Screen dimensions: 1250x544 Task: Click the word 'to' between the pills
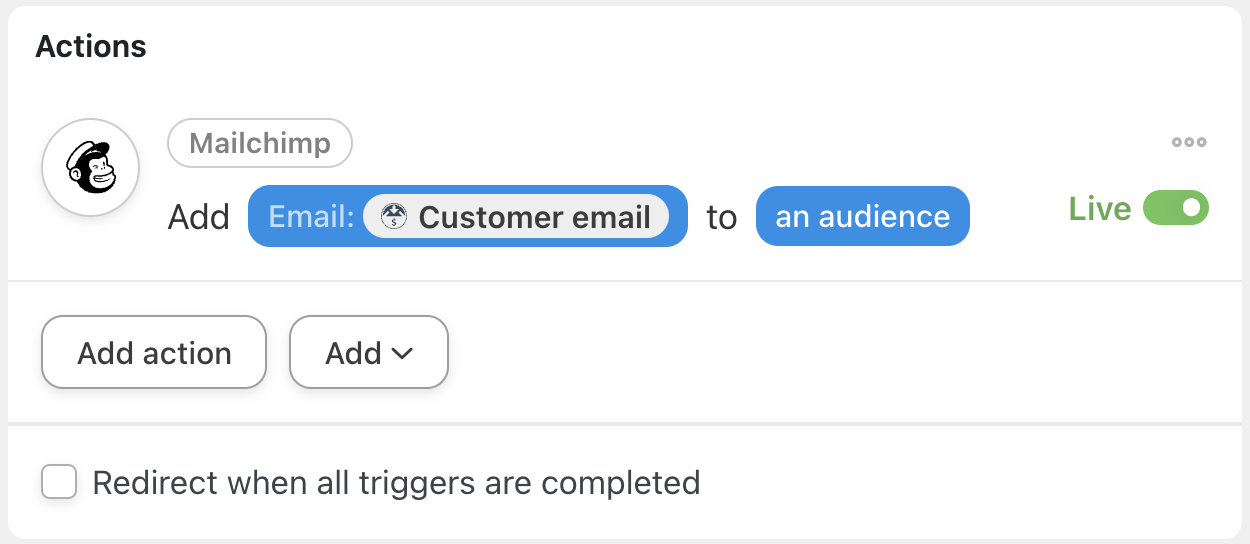[x=722, y=217]
